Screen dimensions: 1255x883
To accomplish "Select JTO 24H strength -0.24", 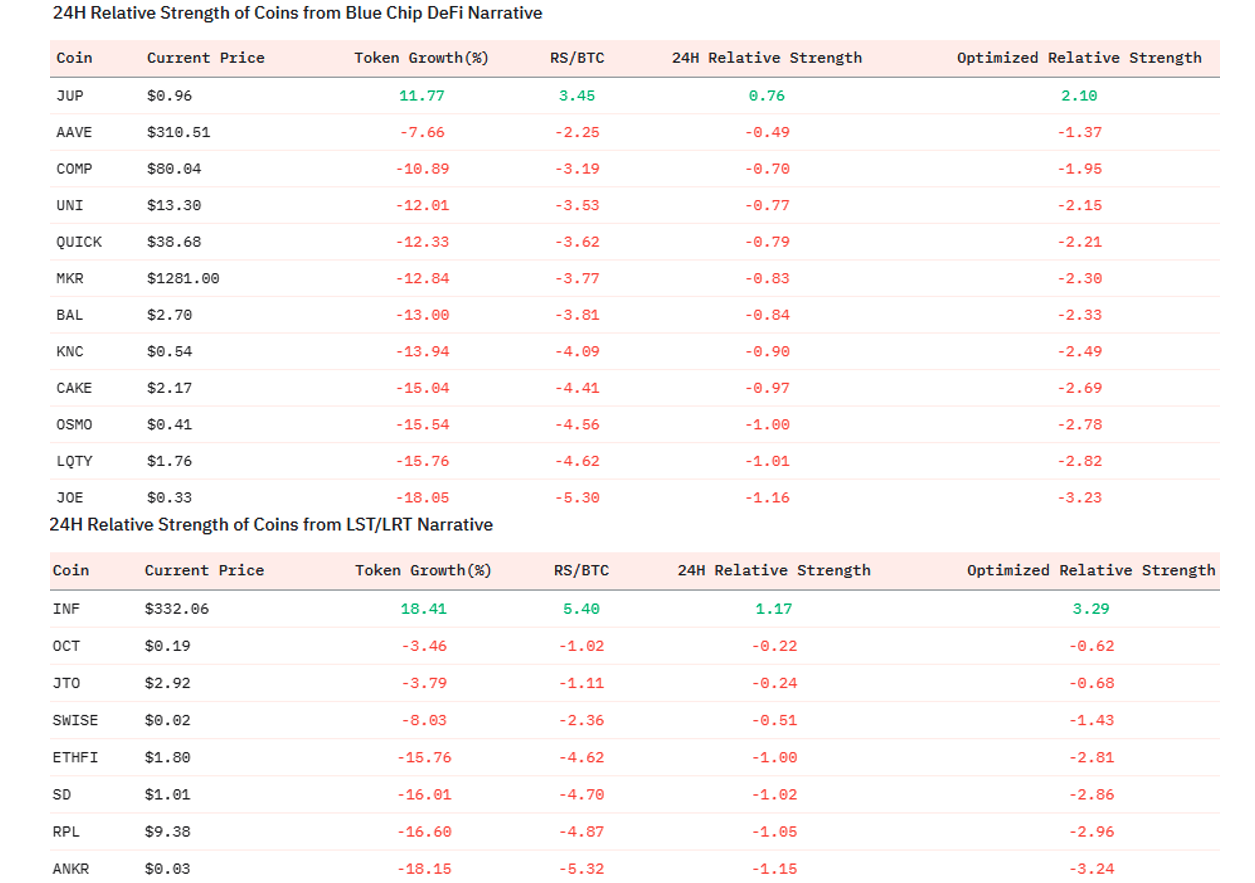I will point(774,683).
